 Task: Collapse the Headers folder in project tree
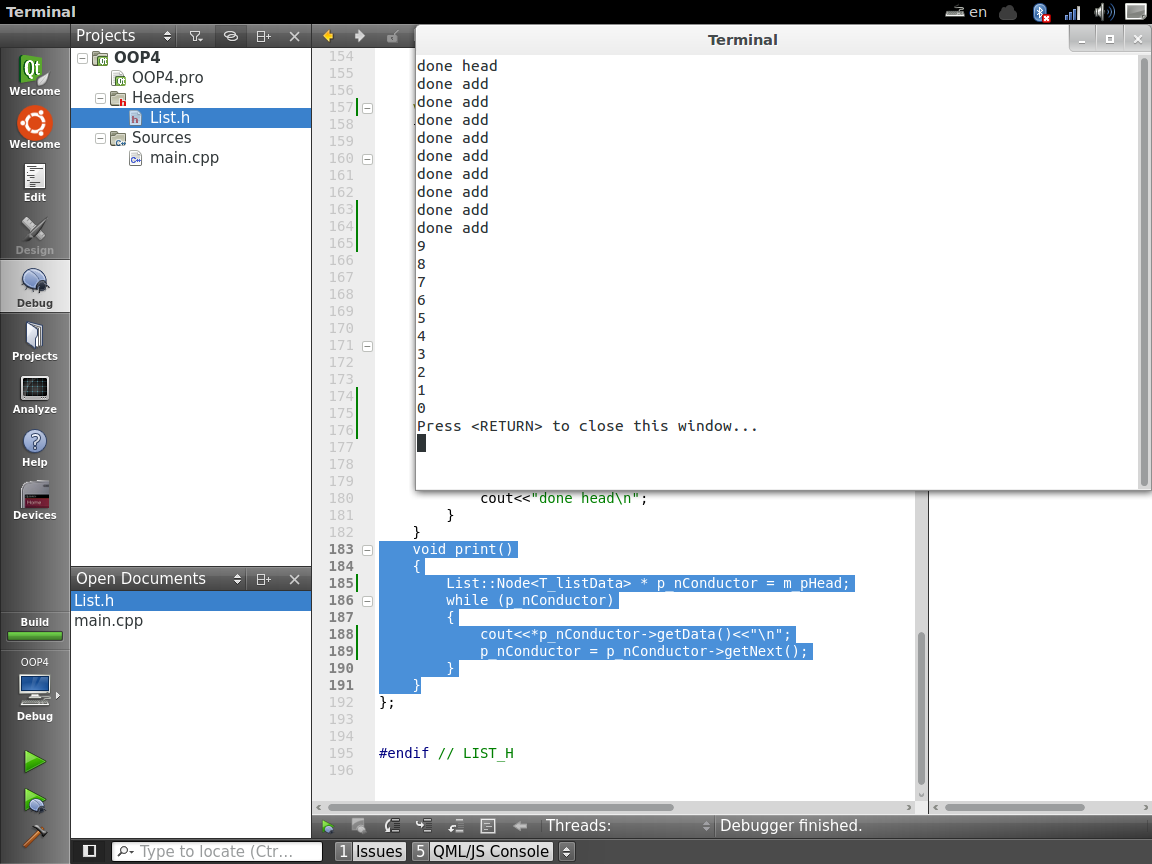(x=100, y=98)
